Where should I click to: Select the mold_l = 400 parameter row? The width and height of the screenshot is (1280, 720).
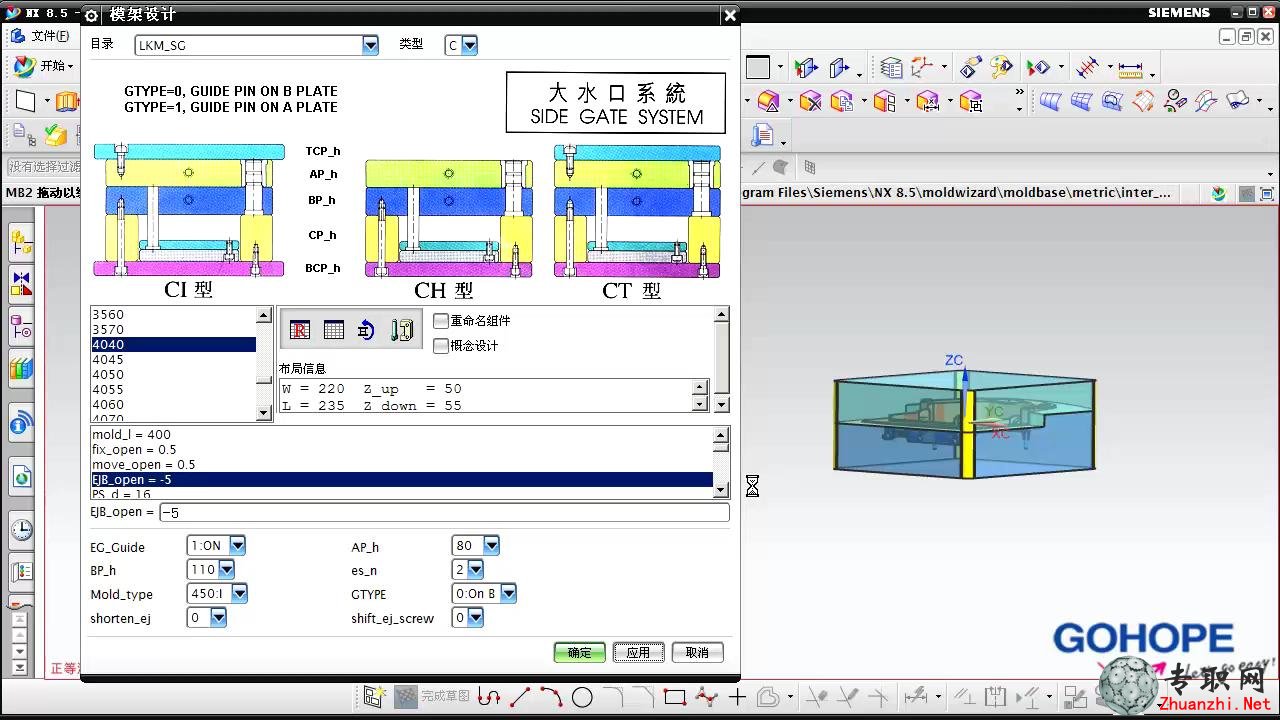pyautogui.click(x=402, y=434)
